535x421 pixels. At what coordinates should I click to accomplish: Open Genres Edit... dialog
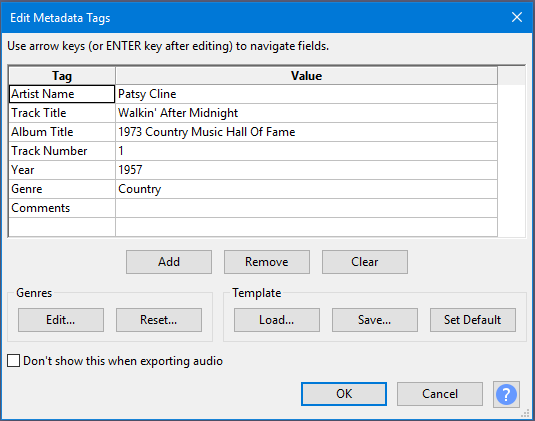(61, 320)
